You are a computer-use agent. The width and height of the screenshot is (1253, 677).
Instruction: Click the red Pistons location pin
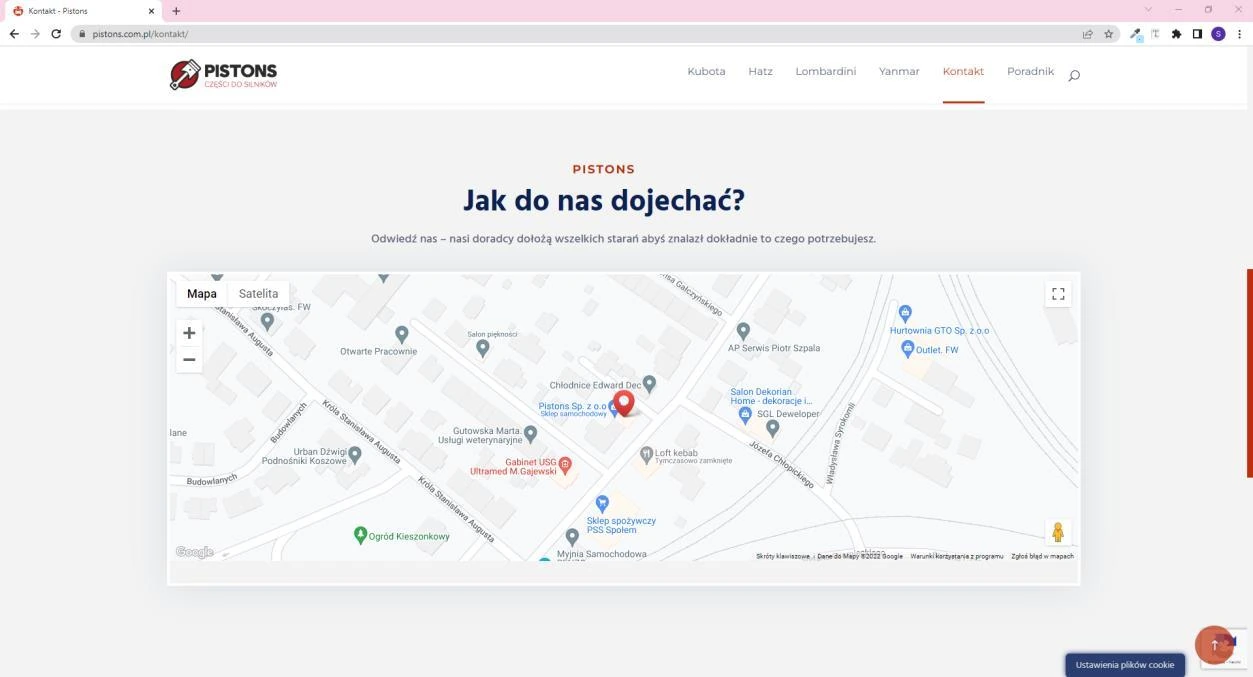(x=624, y=403)
